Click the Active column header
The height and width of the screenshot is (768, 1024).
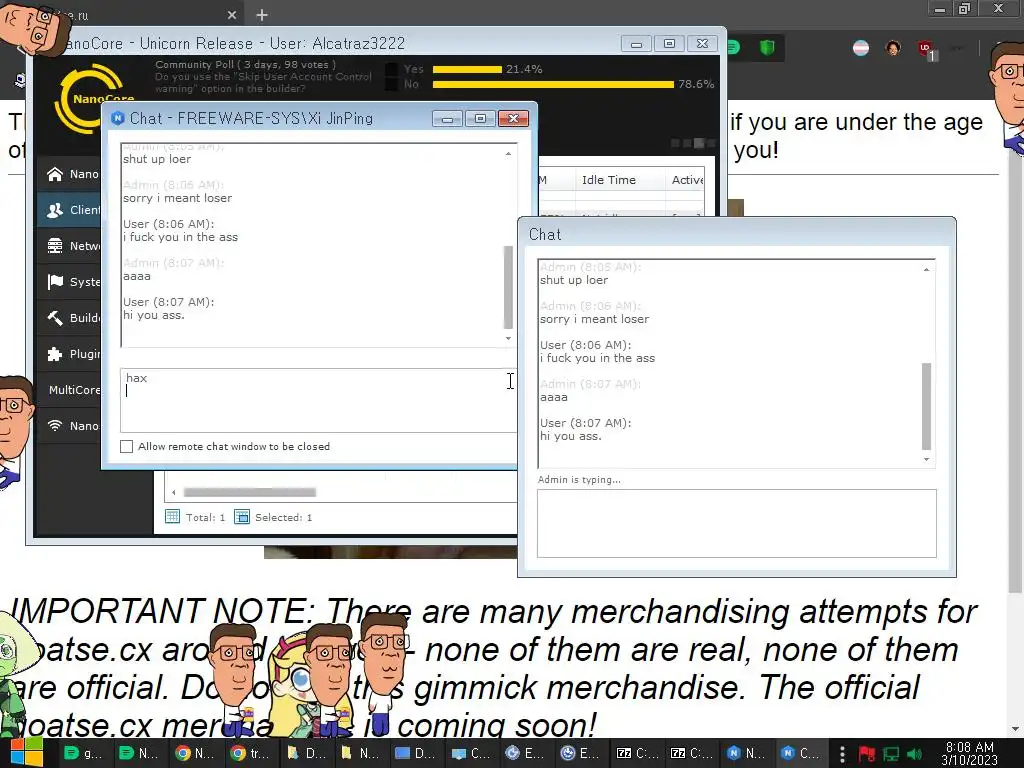click(x=686, y=180)
